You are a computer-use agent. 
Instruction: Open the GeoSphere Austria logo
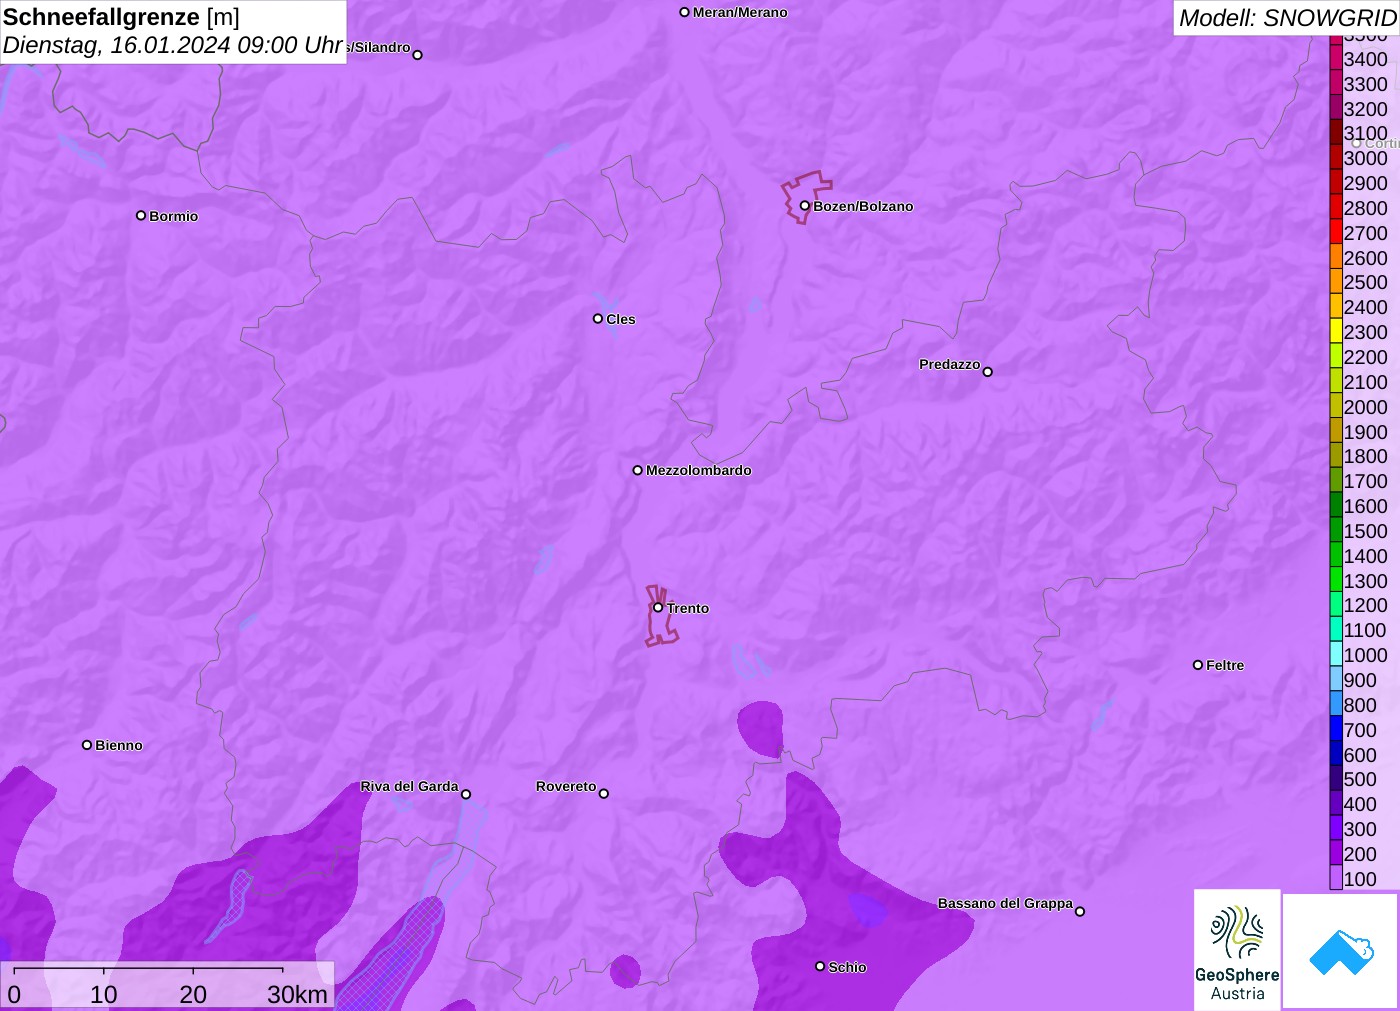coord(1237,950)
